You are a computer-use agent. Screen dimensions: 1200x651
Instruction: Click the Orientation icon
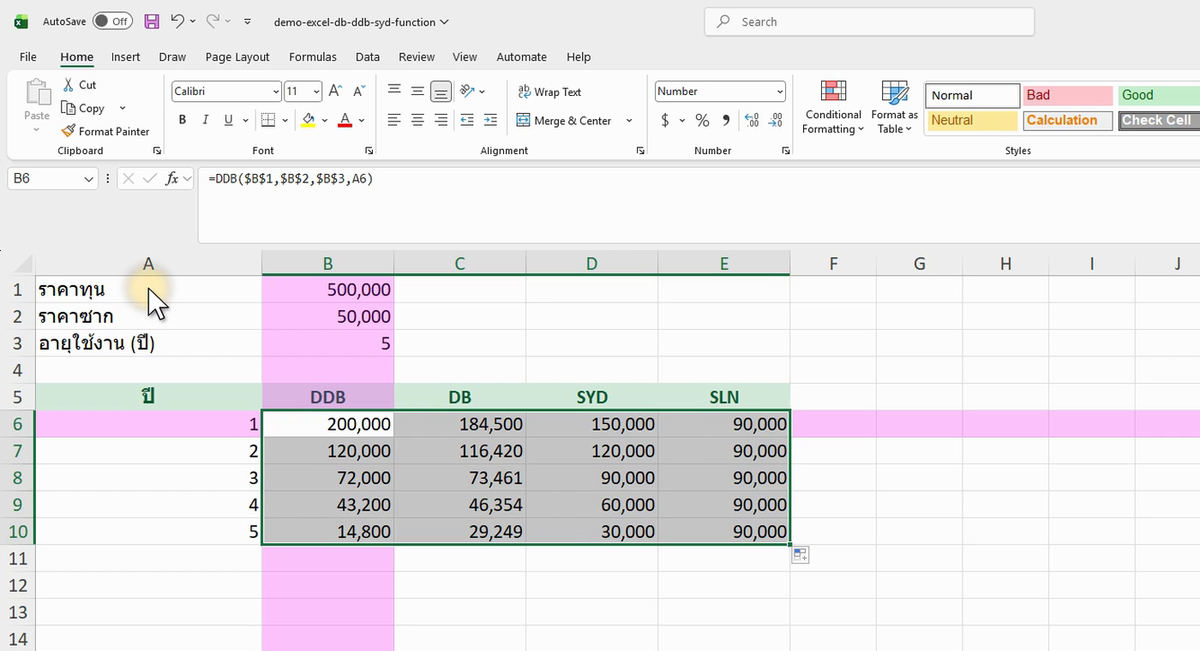click(x=467, y=91)
